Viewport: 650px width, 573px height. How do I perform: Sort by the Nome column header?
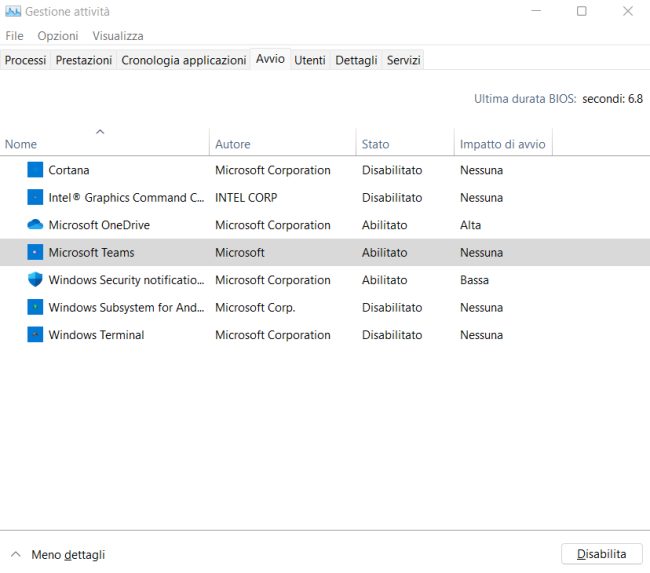(x=104, y=142)
